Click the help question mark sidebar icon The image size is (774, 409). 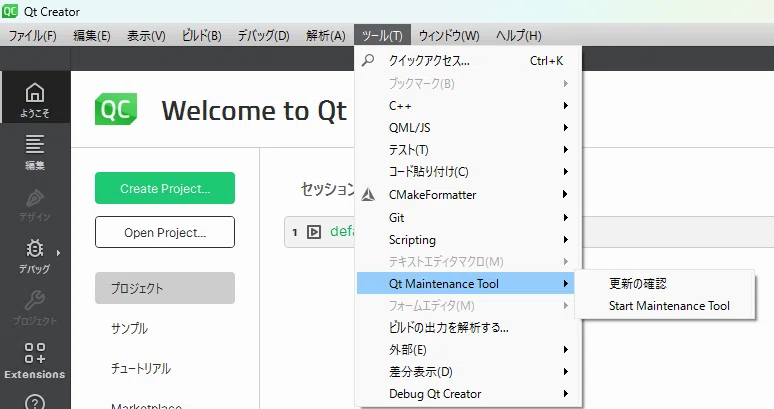tap(35, 403)
